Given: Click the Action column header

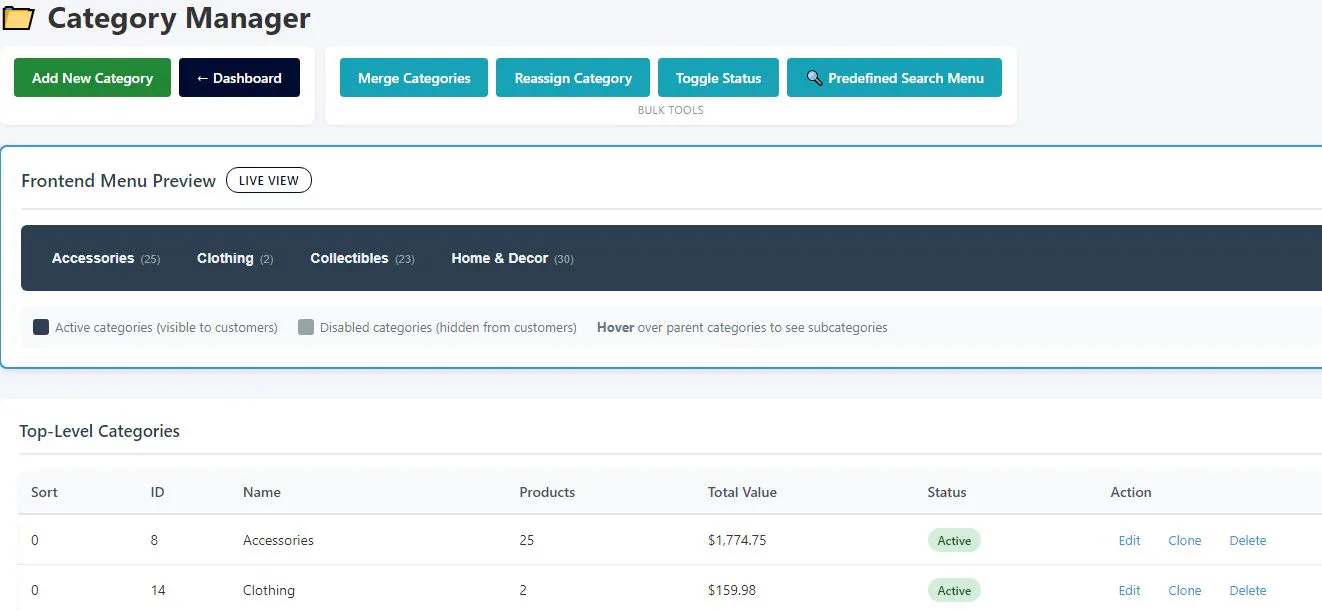Looking at the screenshot, I should [1131, 492].
